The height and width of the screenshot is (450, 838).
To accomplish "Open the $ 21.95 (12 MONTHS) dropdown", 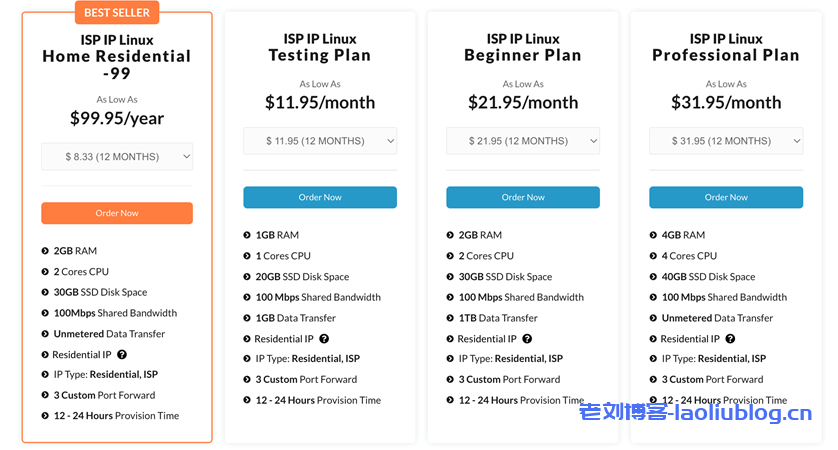I will (523, 141).
